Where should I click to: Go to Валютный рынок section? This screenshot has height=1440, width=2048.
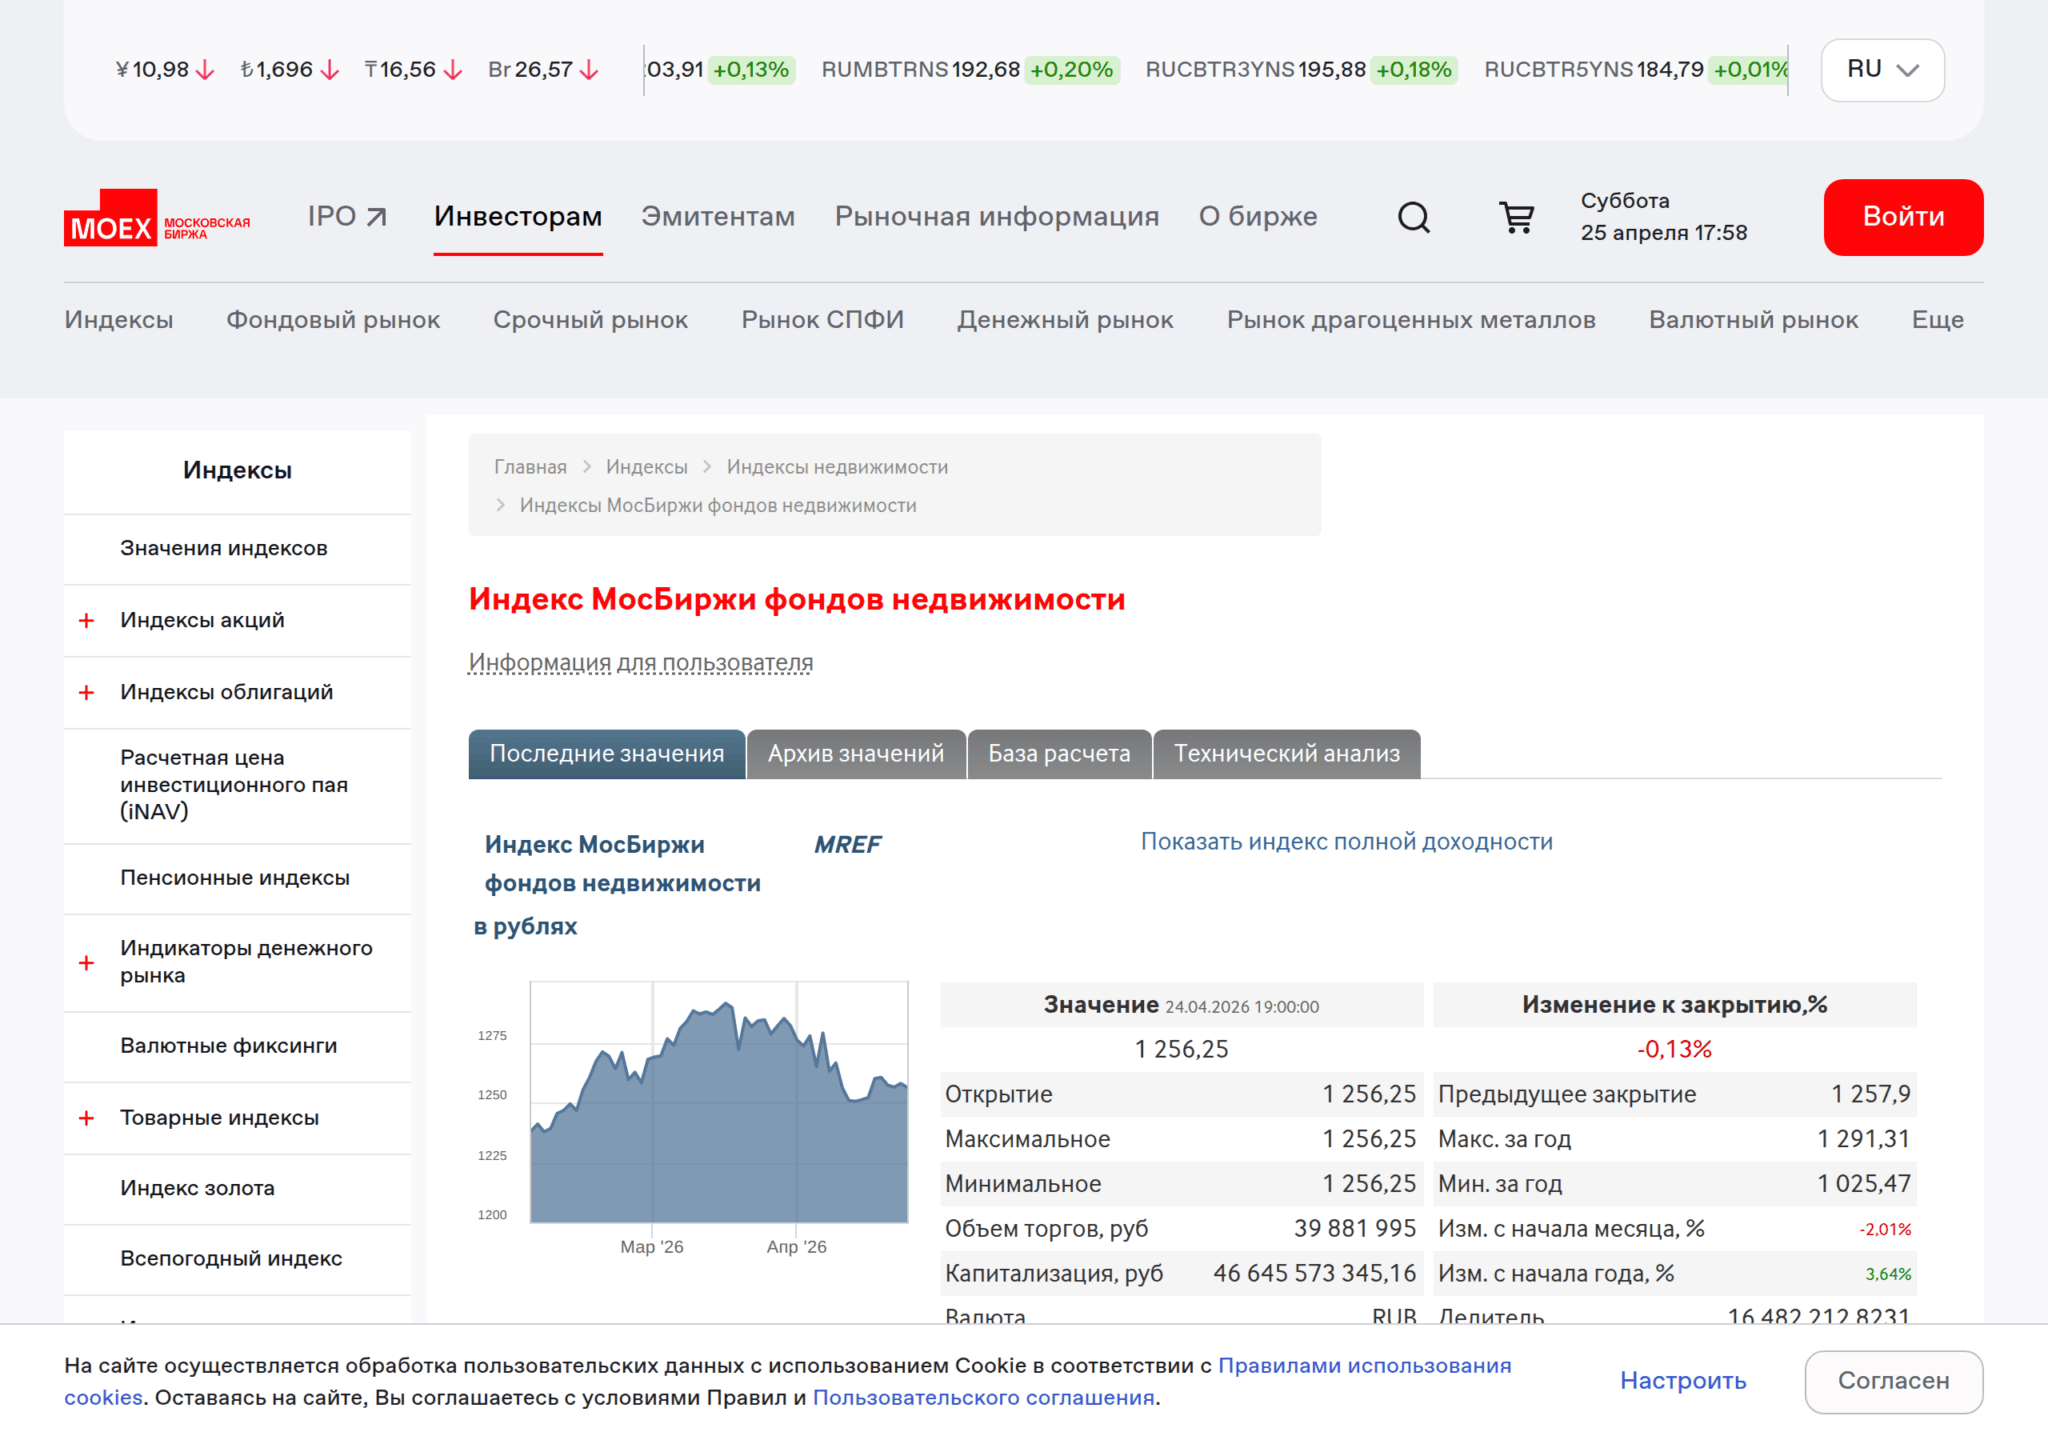(x=1753, y=320)
